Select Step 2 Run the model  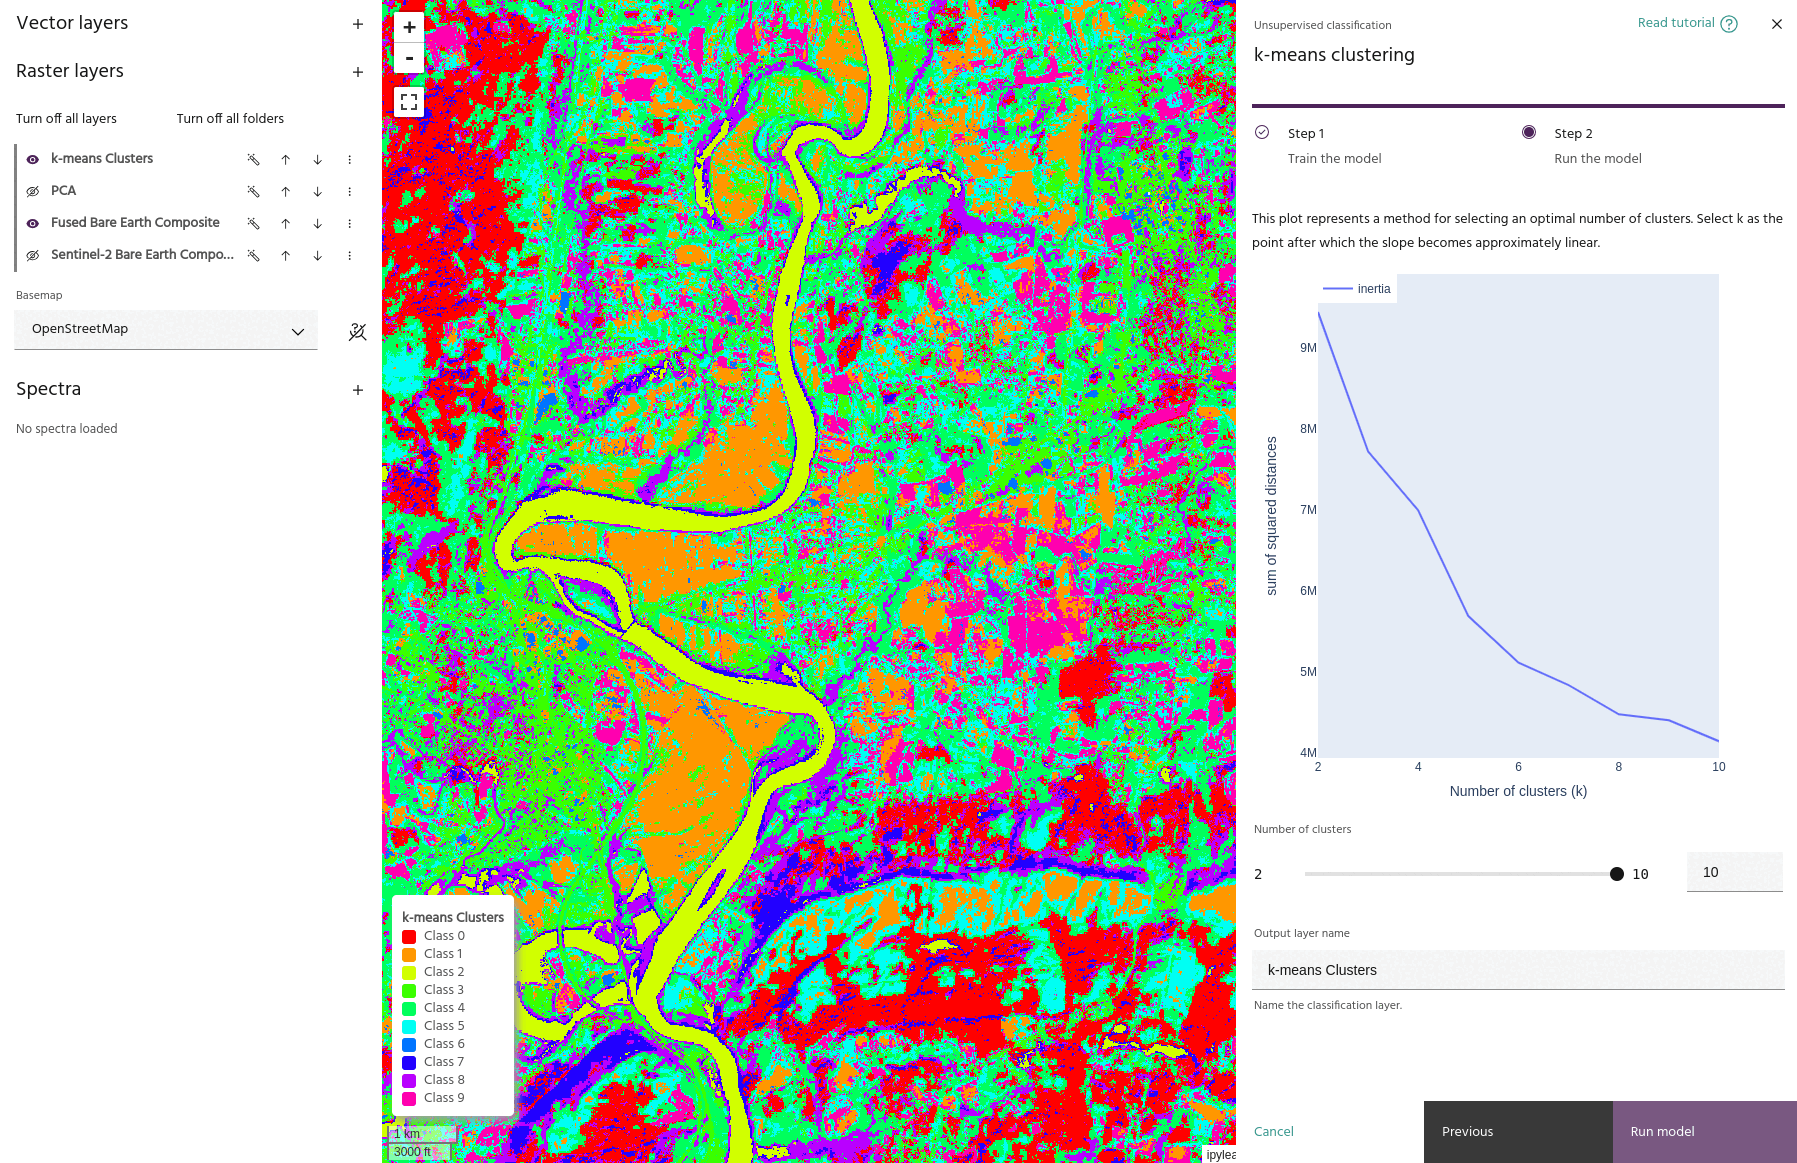click(x=1572, y=134)
